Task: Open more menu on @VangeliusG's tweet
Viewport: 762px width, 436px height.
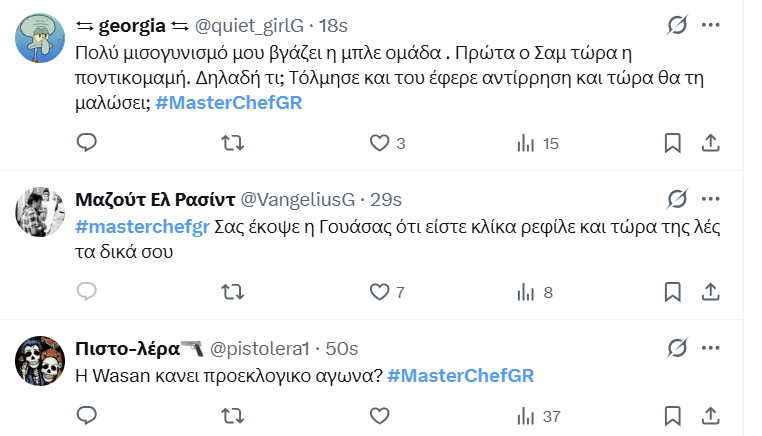Action: pyautogui.click(x=711, y=198)
